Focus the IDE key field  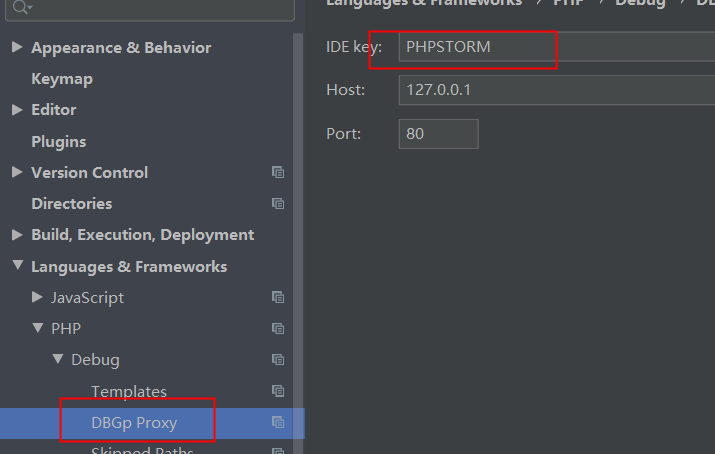tap(550, 47)
